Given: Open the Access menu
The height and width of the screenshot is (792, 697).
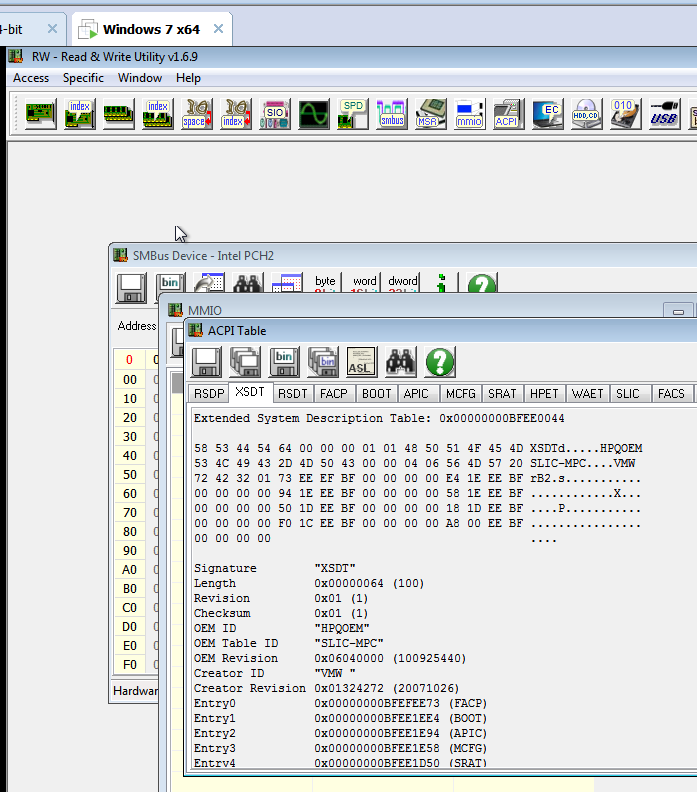Looking at the screenshot, I should [31, 78].
